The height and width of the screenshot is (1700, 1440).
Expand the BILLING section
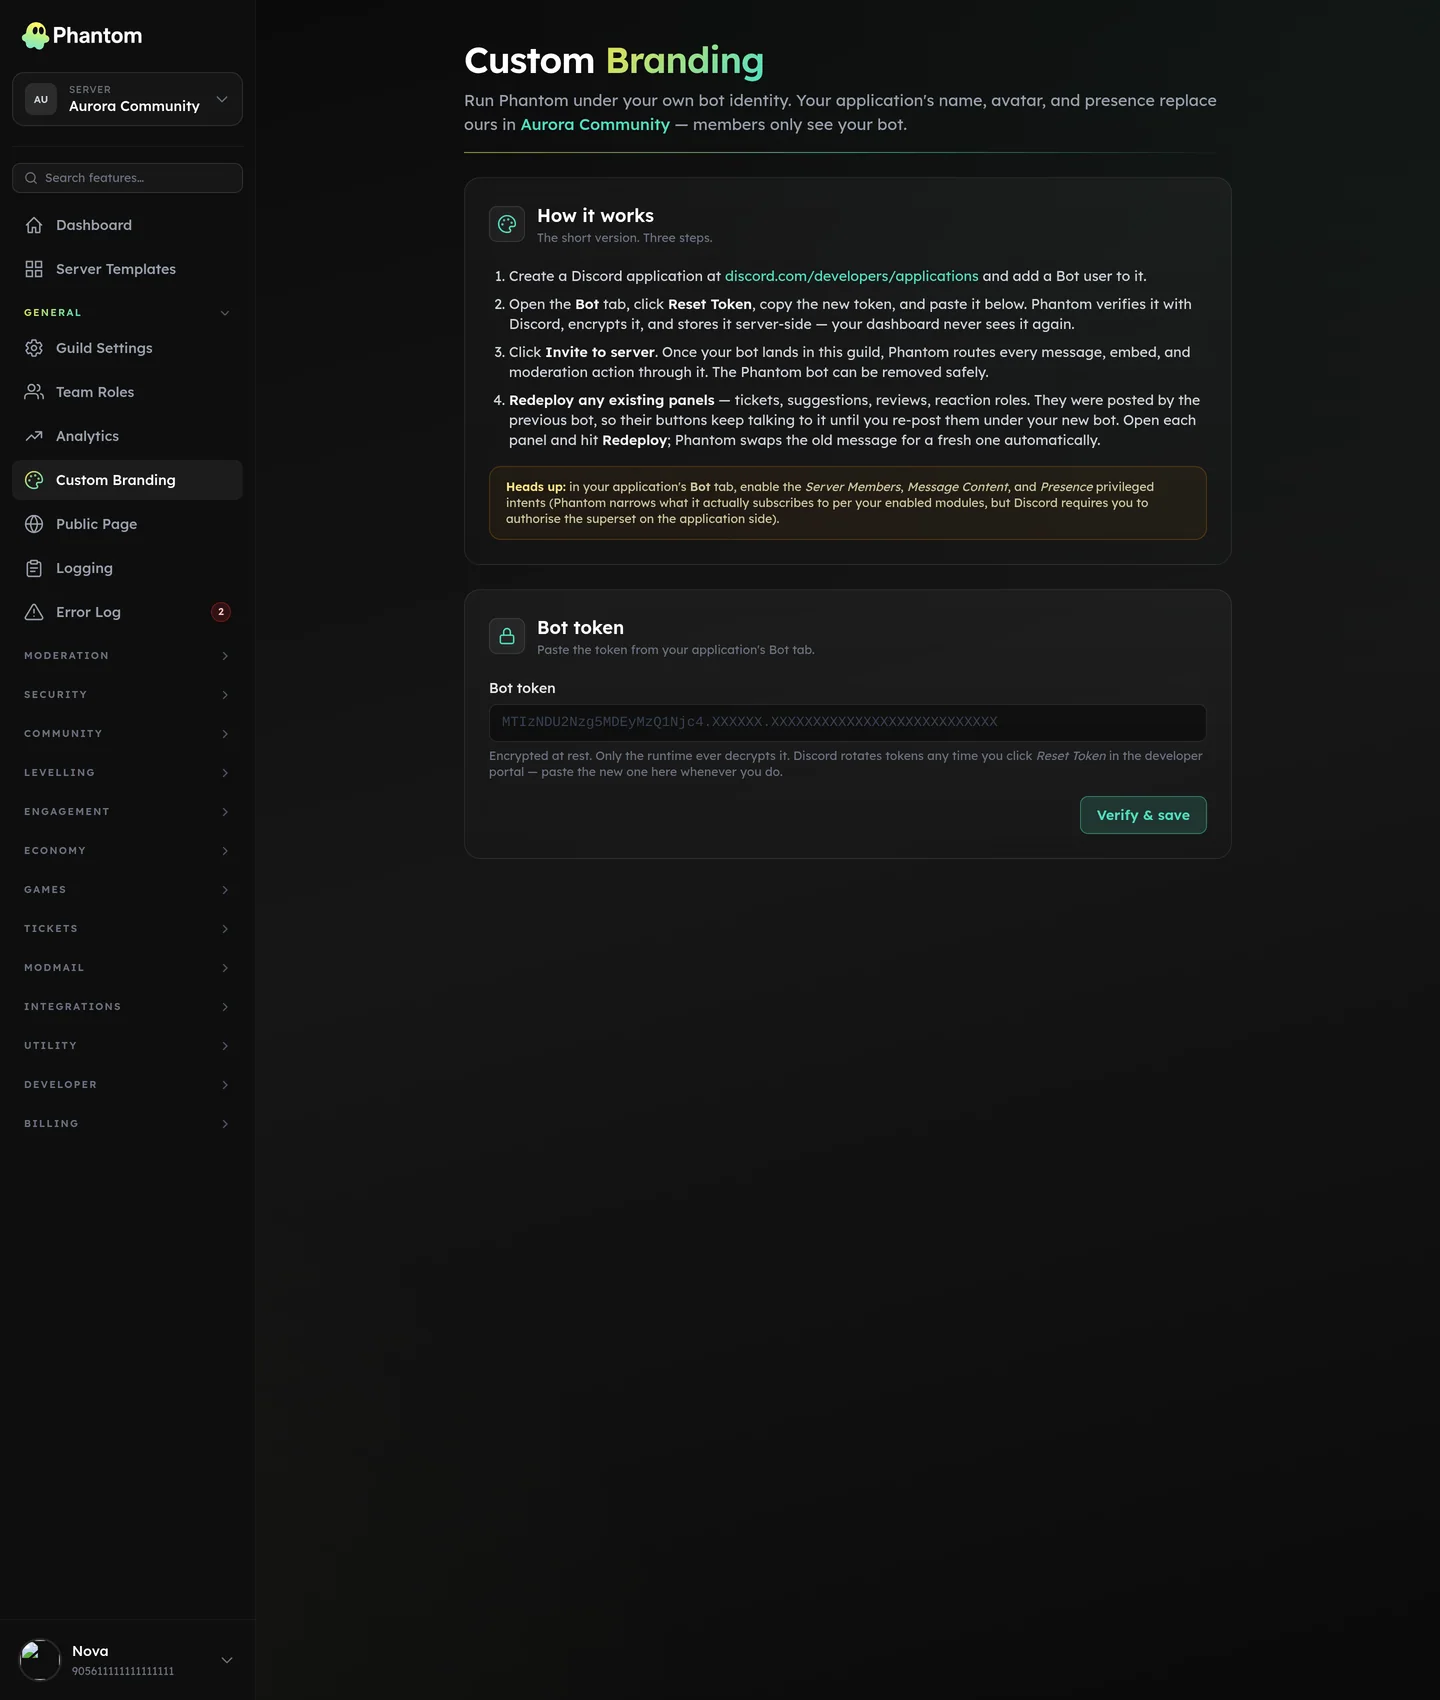coord(127,1124)
